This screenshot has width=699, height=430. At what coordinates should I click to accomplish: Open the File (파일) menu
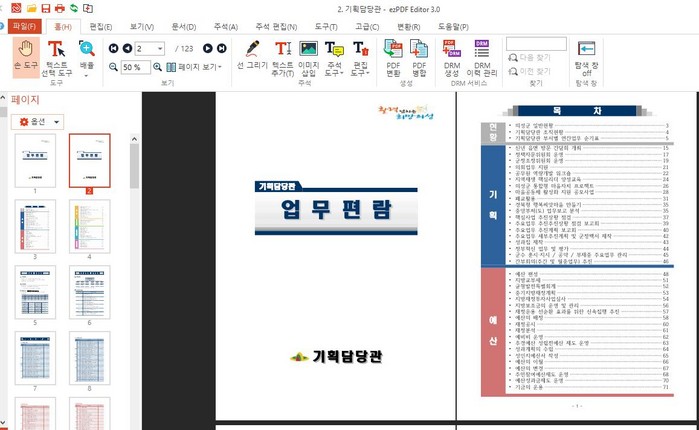click(x=25, y=26)
